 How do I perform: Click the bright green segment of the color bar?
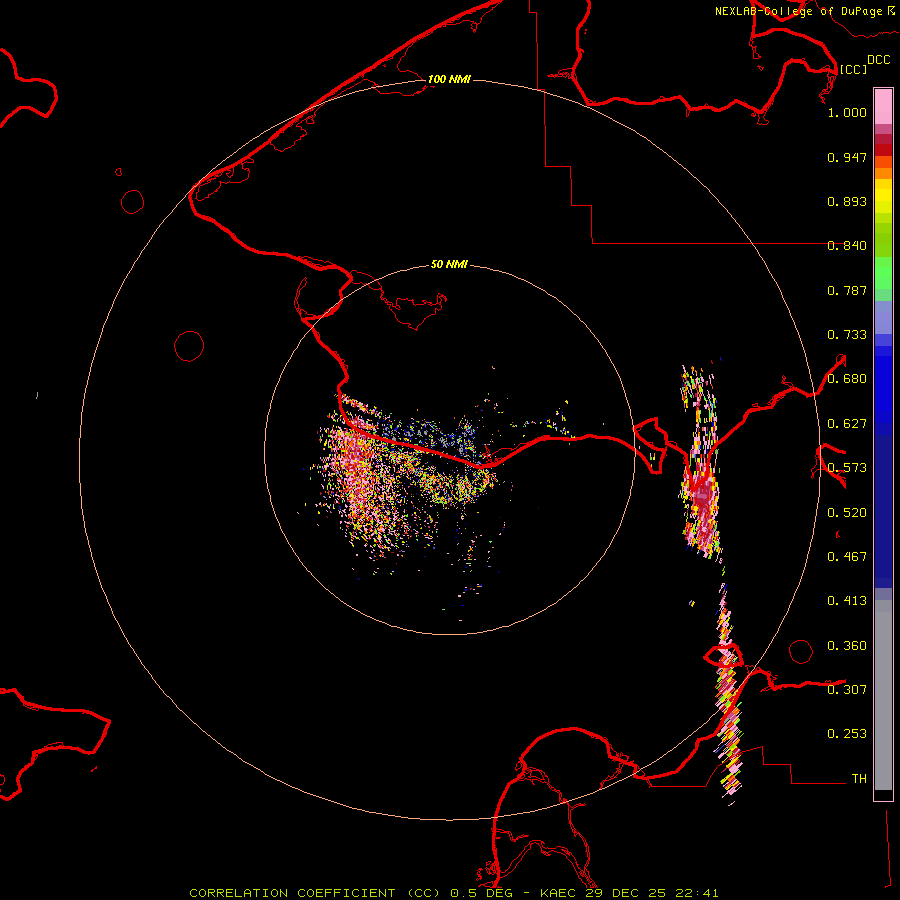pos(883,273)
